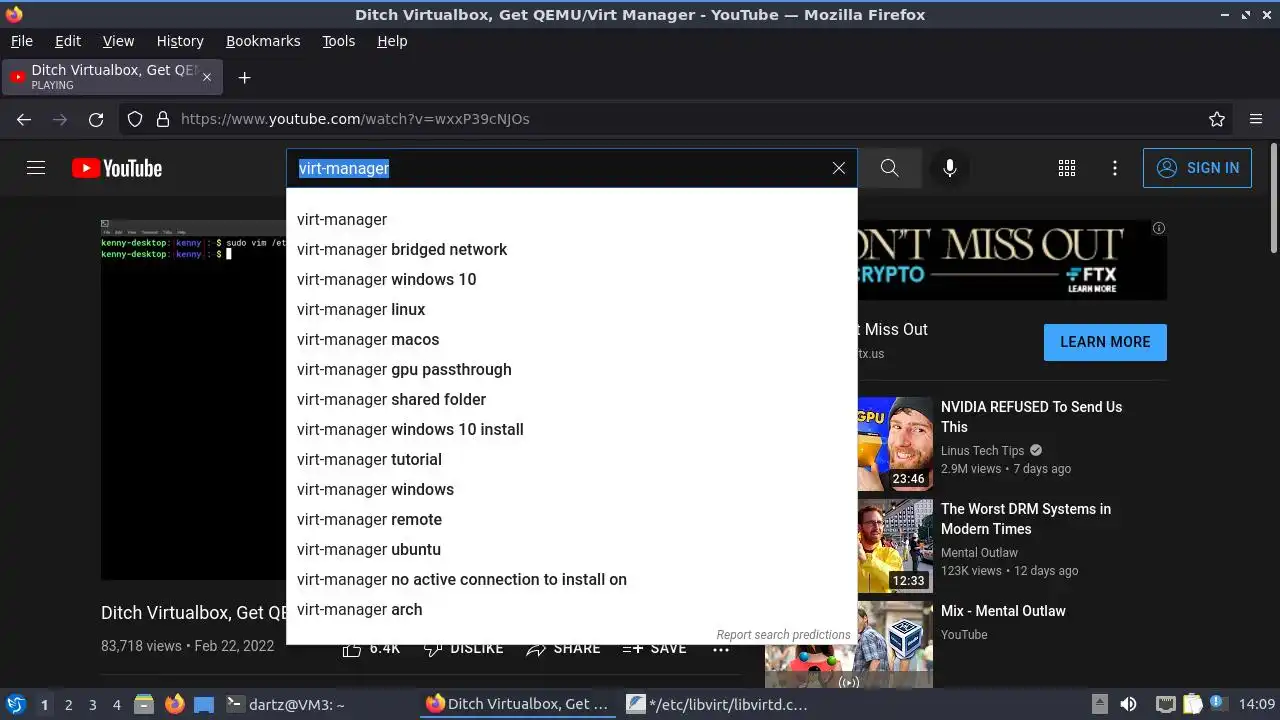Open the View menu
Viewport: 1280px width, 720px height.
click(x=118, y=41)
